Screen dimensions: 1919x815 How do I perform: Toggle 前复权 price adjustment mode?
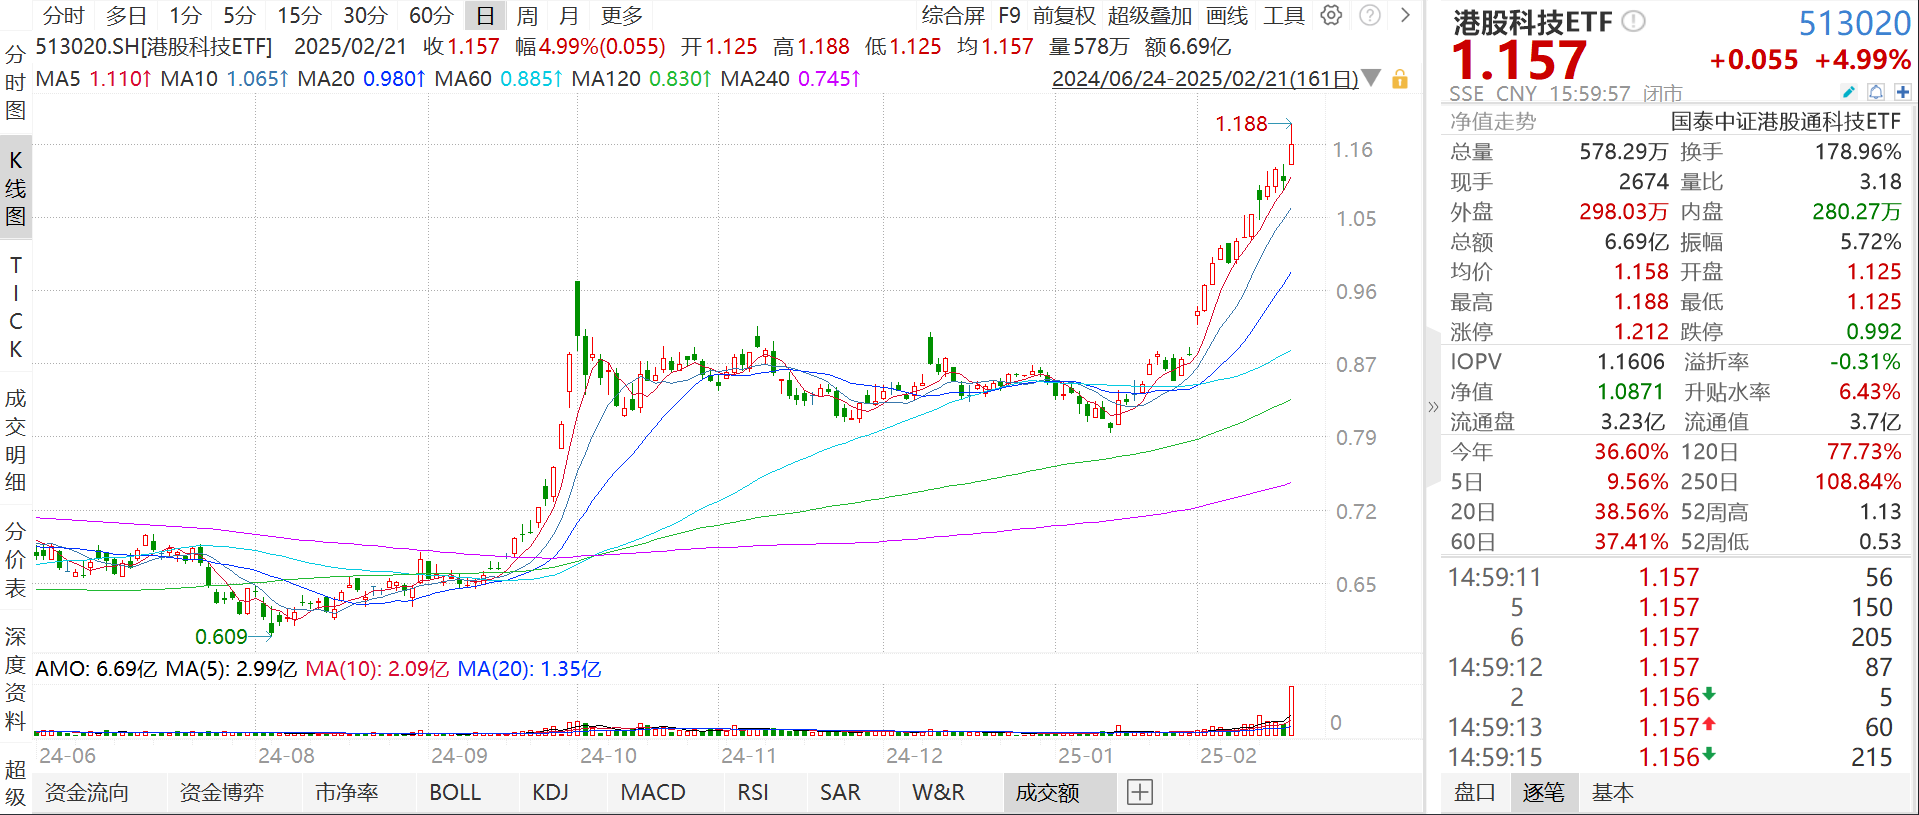pyautogui.click(x=1064, y=15)
